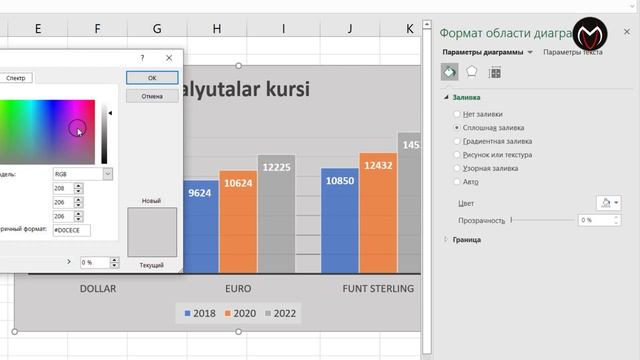Close the color dialog with X
The image size is (640, 360).
coord(169,58)
